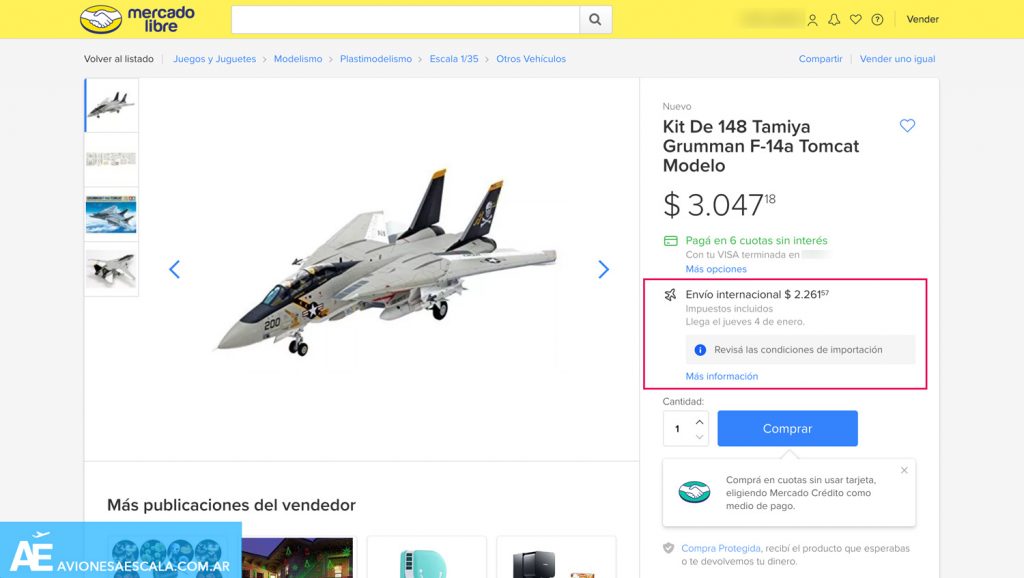This screenshot has width=1024, height=578.
Task: Open the Vender menu item
Action: tap(922, 19)
